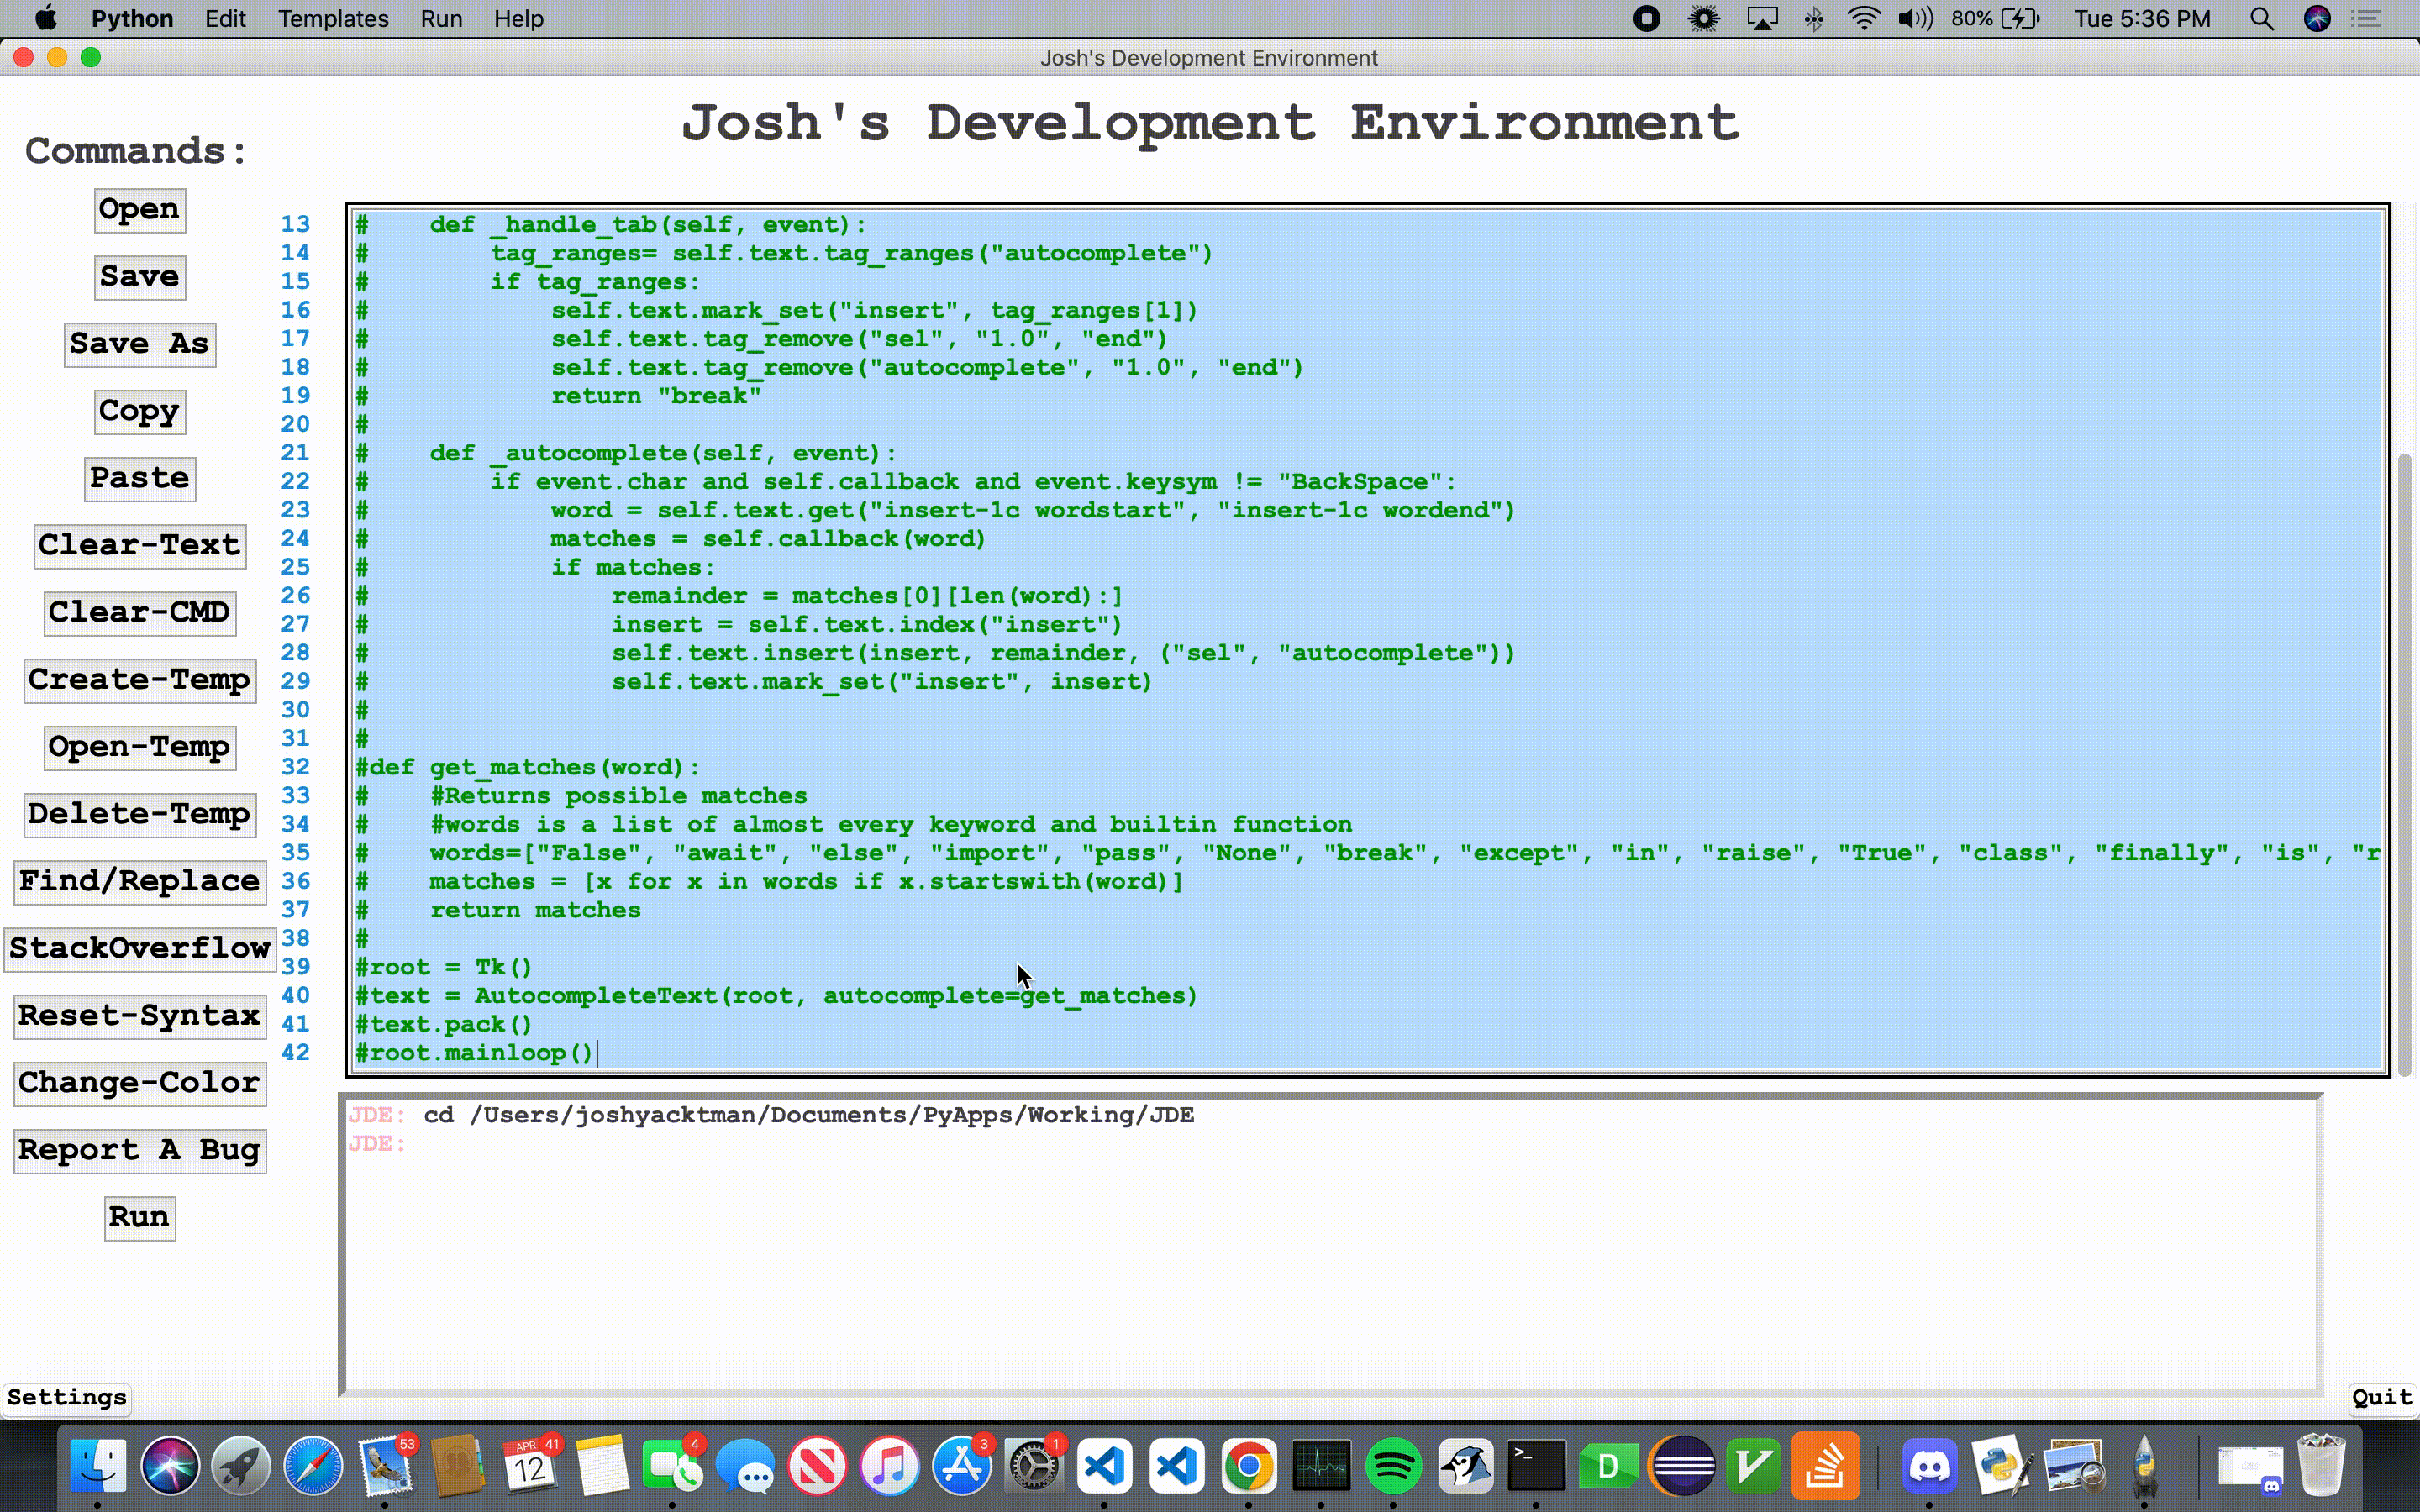The width and height of the screenshot is (2420, 1512).
Task: Open Safari from the Dock
Action: (313, 1465)
